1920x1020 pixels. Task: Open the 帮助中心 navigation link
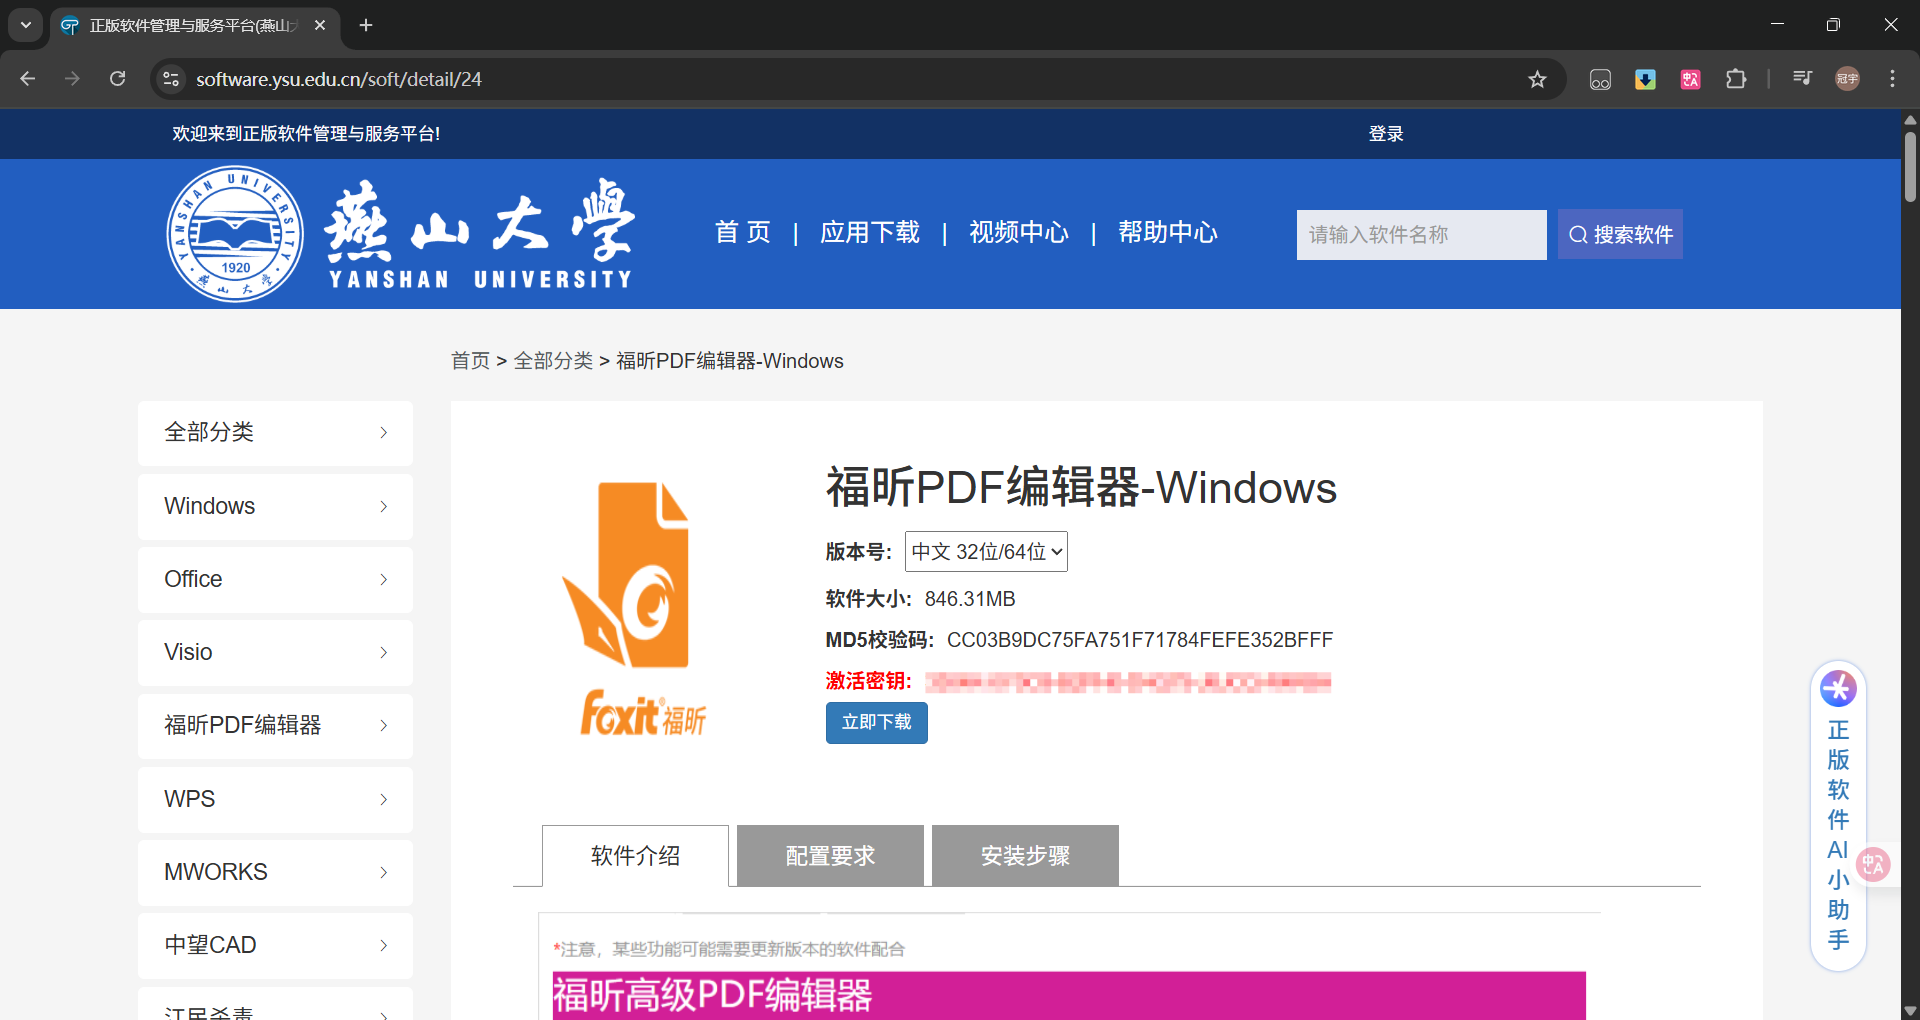(1167, 233)
